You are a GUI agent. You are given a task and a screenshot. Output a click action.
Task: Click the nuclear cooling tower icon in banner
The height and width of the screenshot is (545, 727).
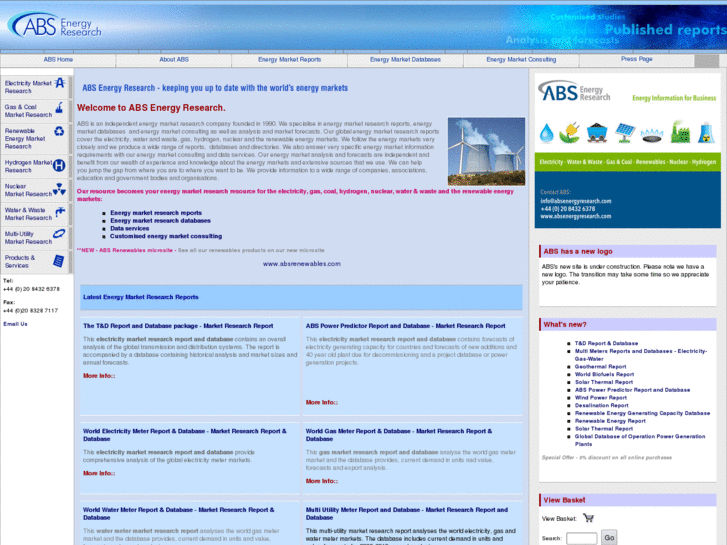coord(706,133)
